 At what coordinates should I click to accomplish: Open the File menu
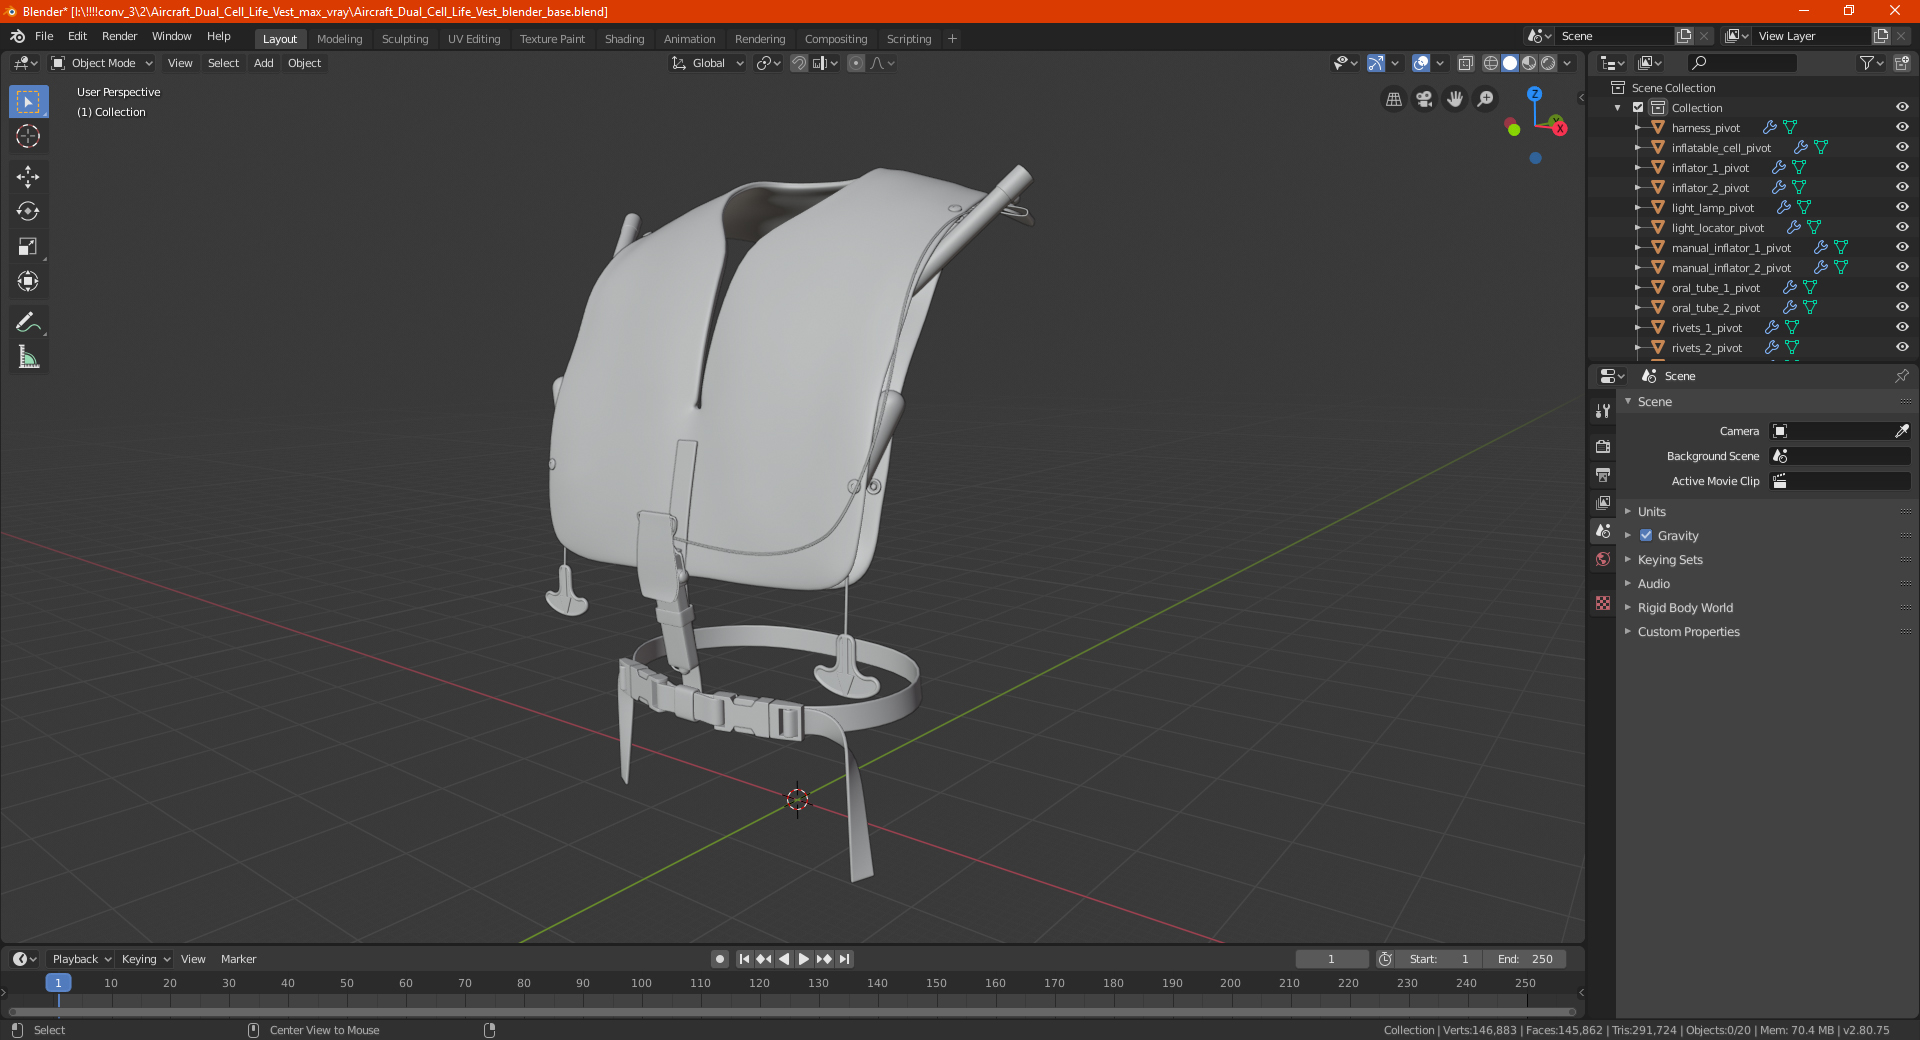coord(44,36)
